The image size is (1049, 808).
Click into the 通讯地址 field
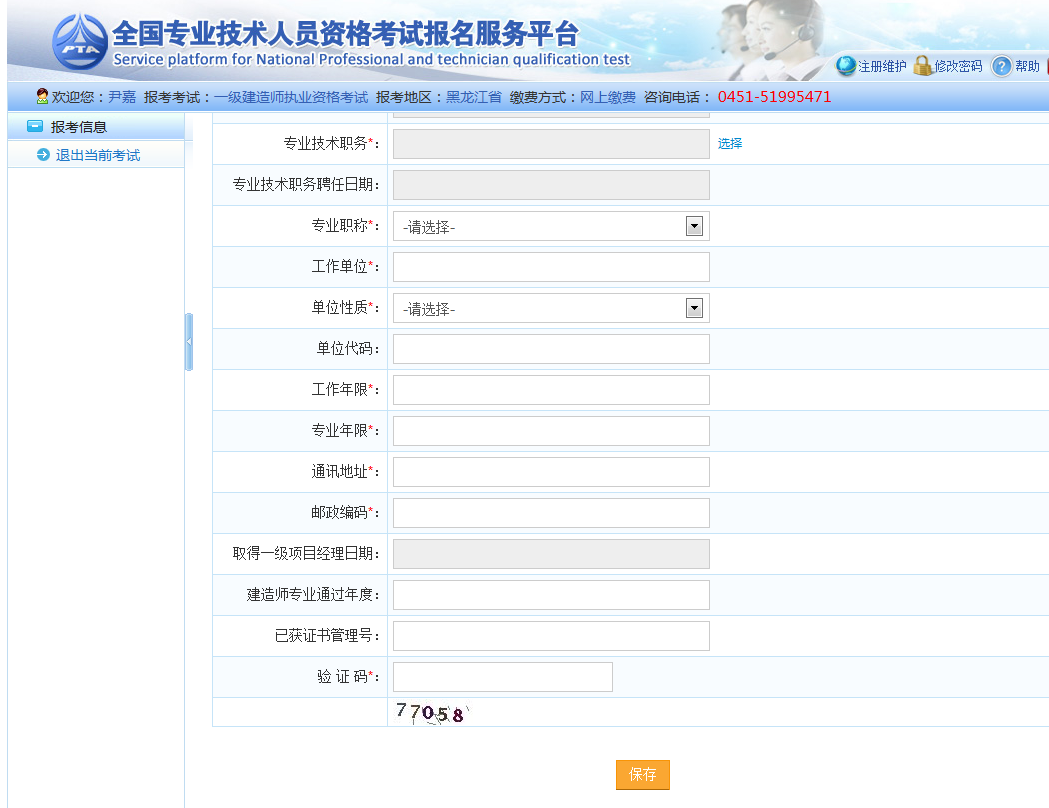(x=551, y=472)
